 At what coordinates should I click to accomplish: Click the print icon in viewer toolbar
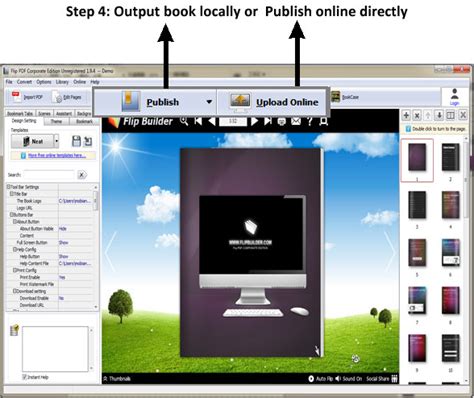tap(282, 121)
